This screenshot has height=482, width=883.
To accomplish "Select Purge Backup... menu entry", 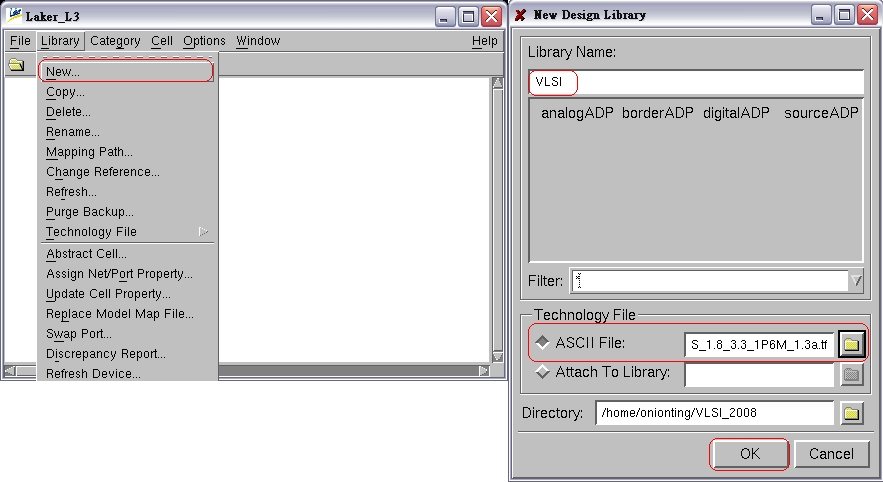I will [x=126, y=212].
